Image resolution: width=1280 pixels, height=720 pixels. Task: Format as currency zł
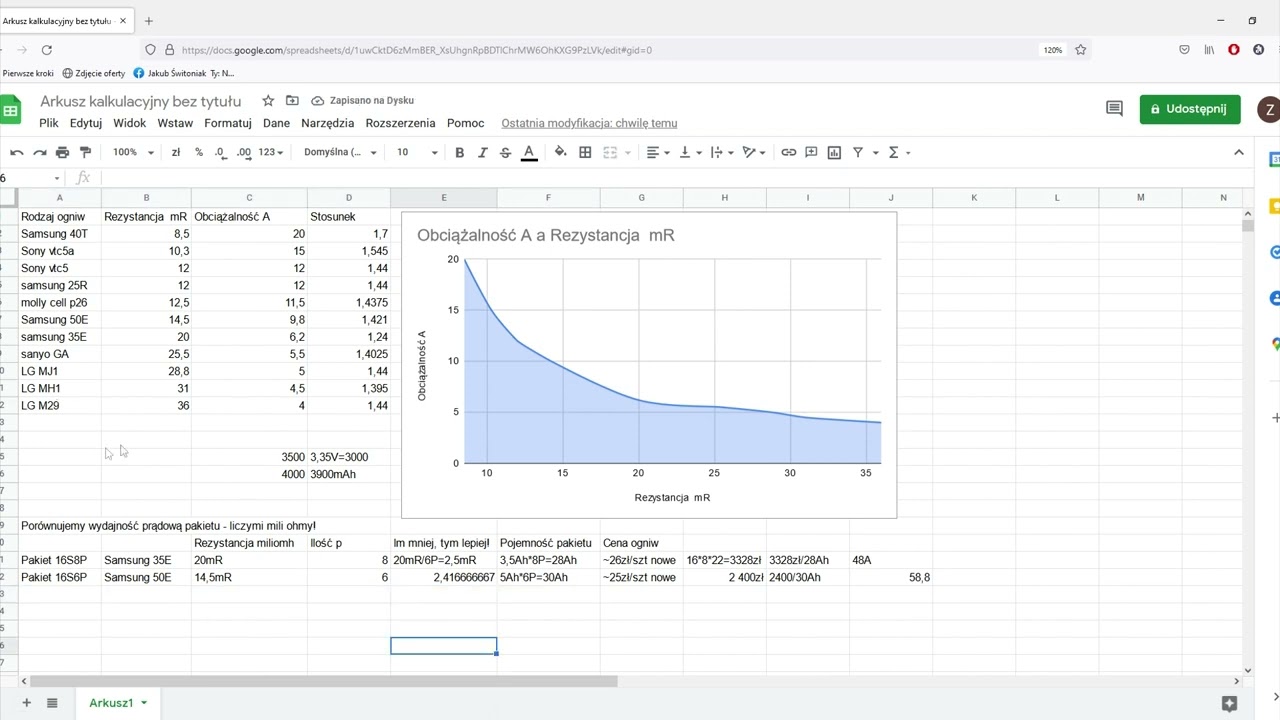[x=176, y=152]
